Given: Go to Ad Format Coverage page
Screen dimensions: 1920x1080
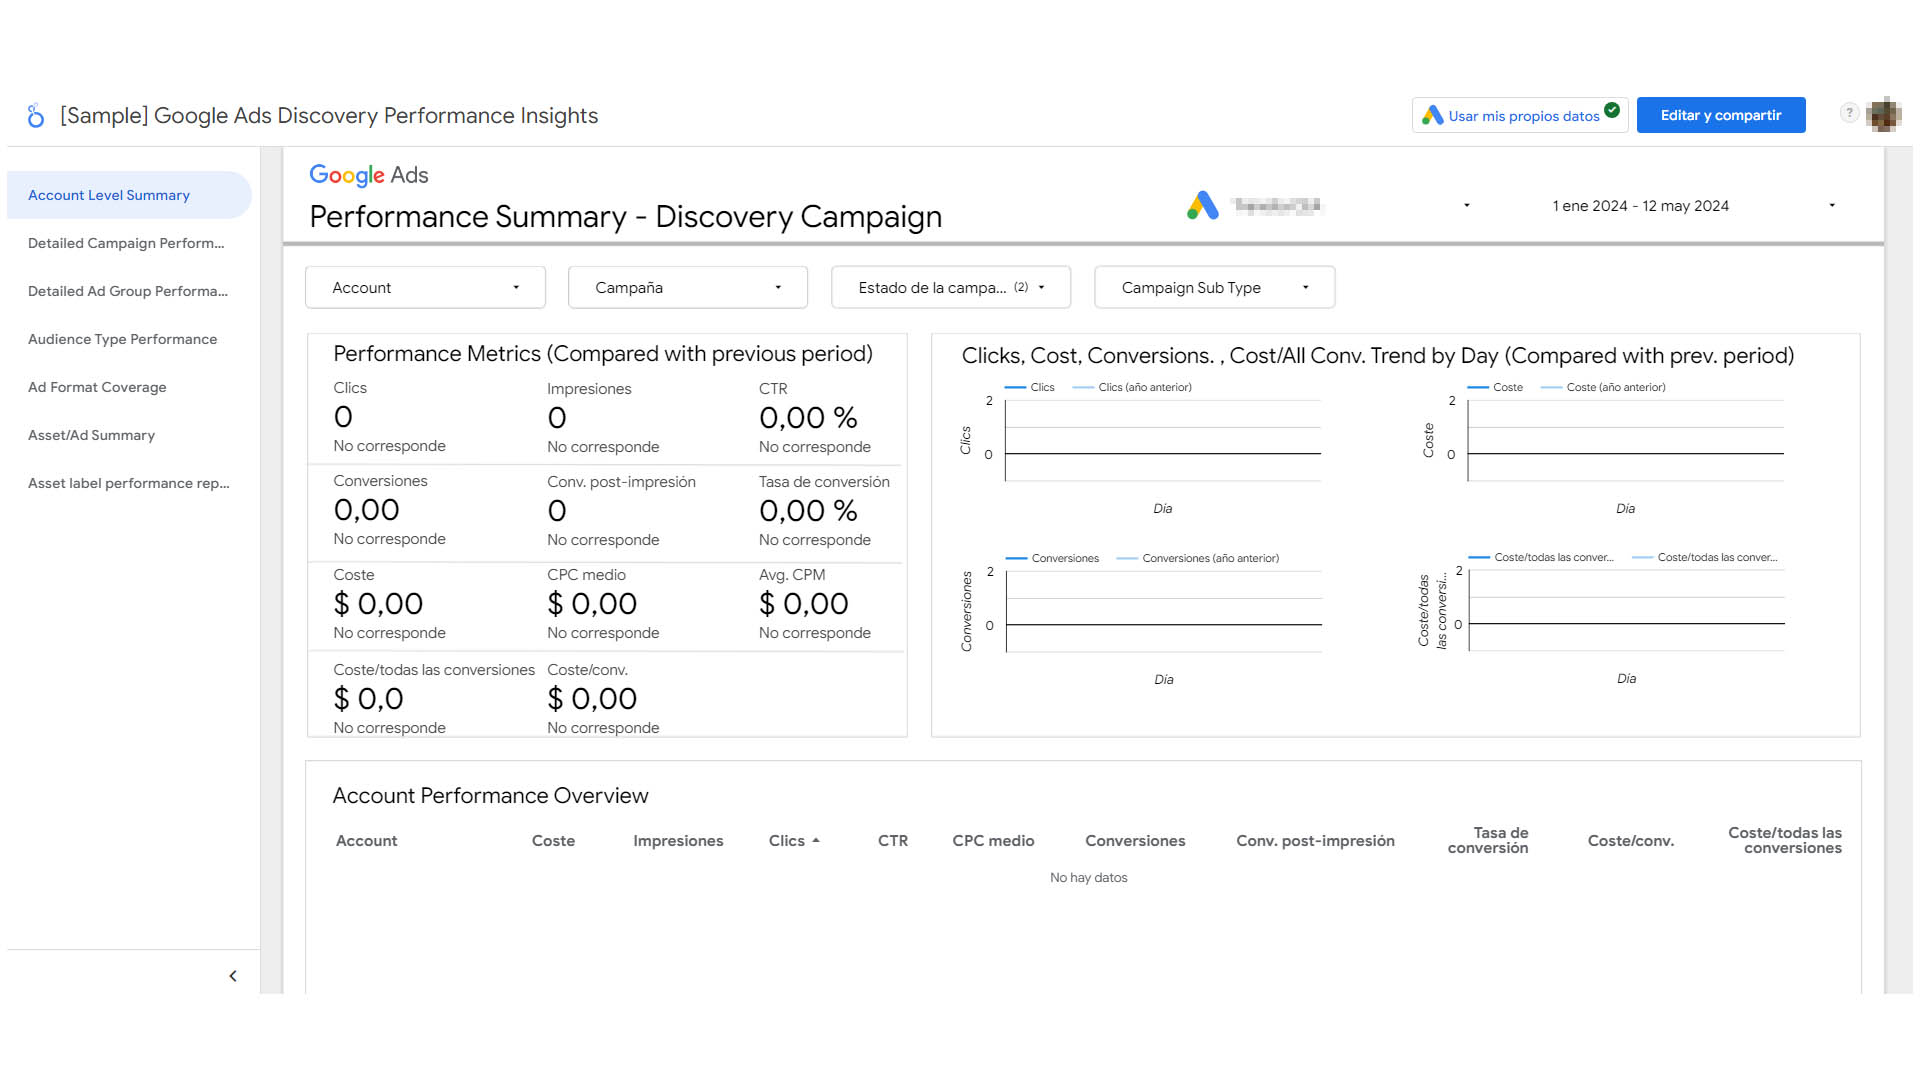Looking at the screenshot, I should click(x=97, y=387).
